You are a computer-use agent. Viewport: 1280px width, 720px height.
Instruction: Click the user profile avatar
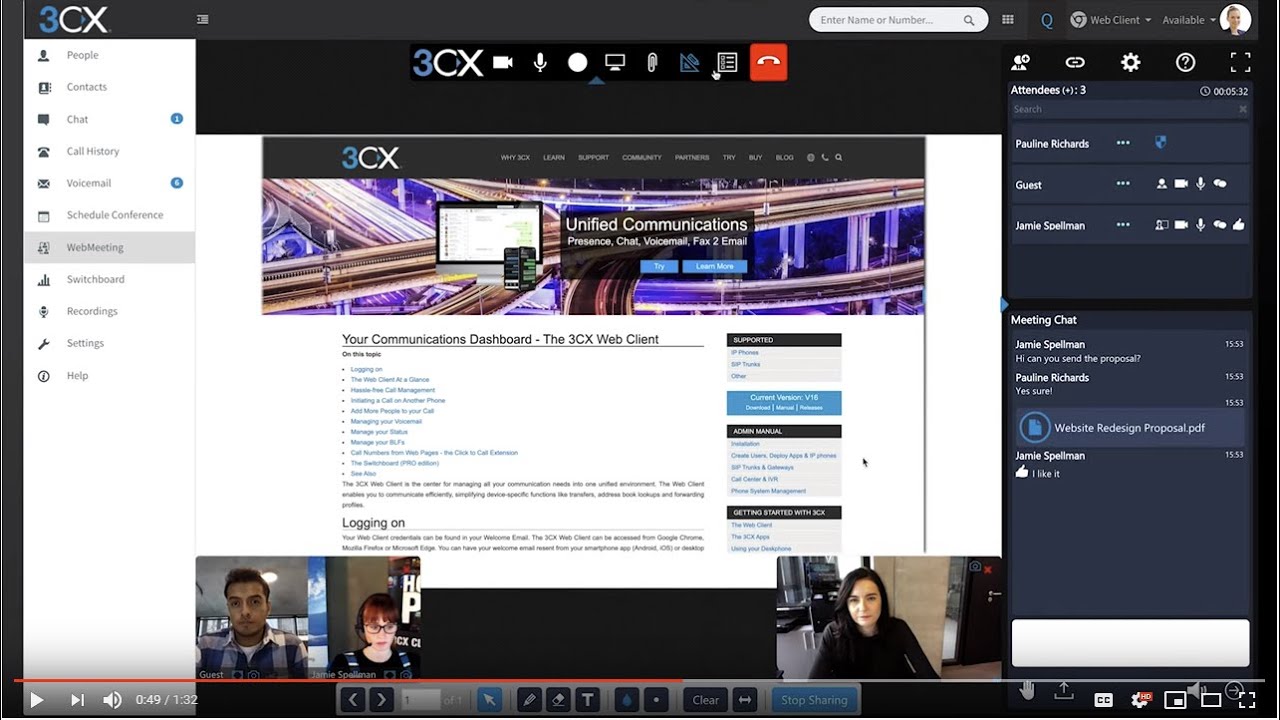1235,20
